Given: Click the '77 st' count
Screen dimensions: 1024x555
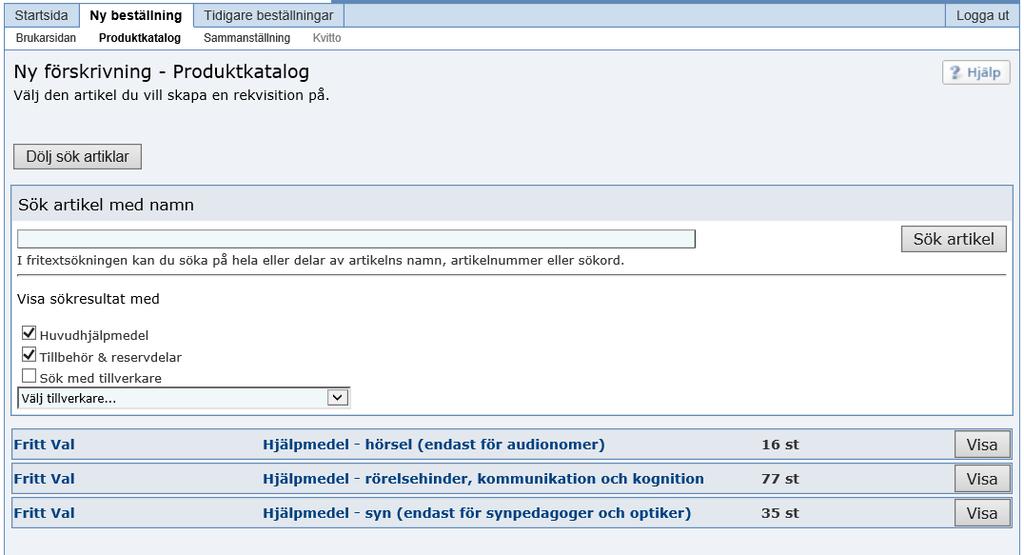Looking at the screenshot, I should [x=780, y=479].
